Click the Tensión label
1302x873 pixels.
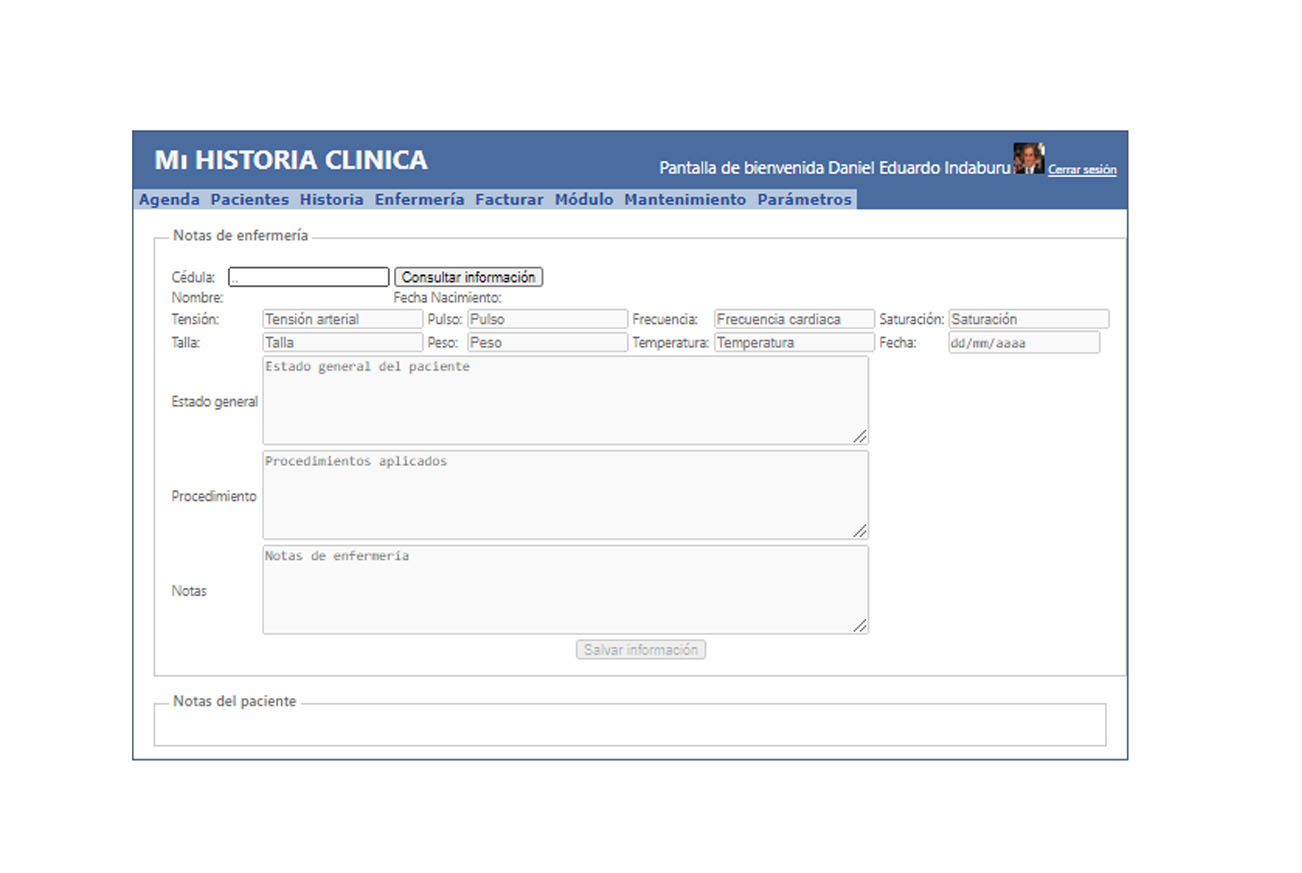point(195,319)
